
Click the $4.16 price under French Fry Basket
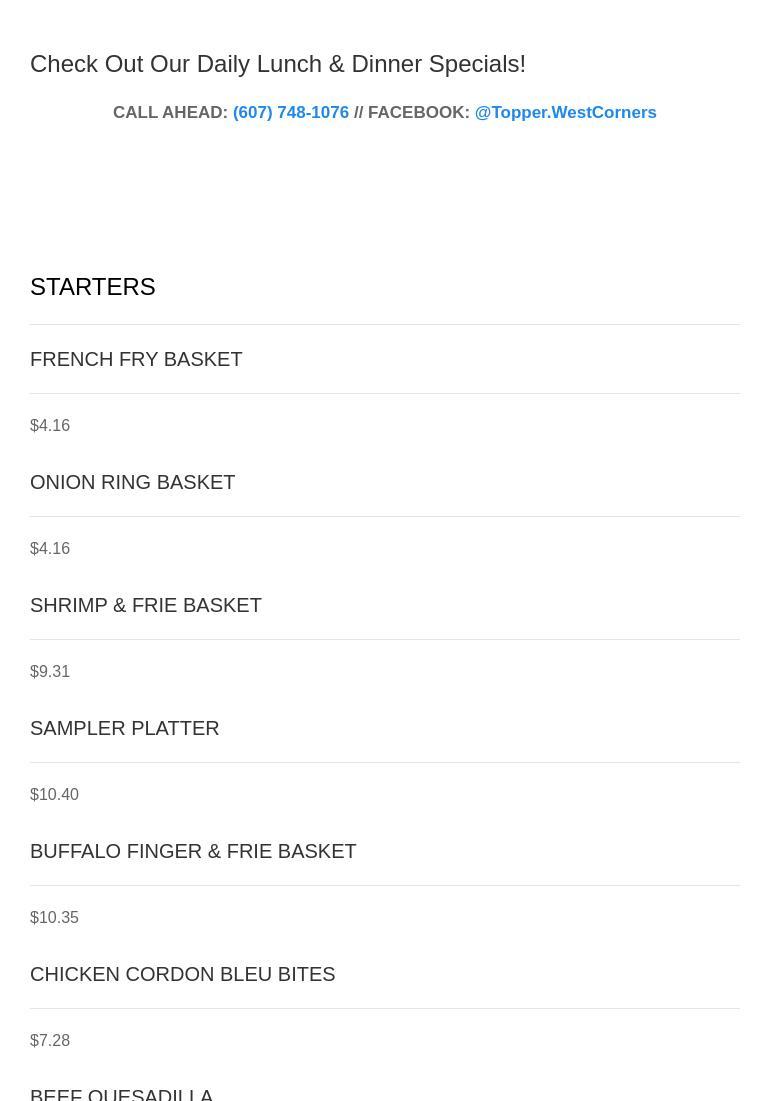(x=50, y=426)
